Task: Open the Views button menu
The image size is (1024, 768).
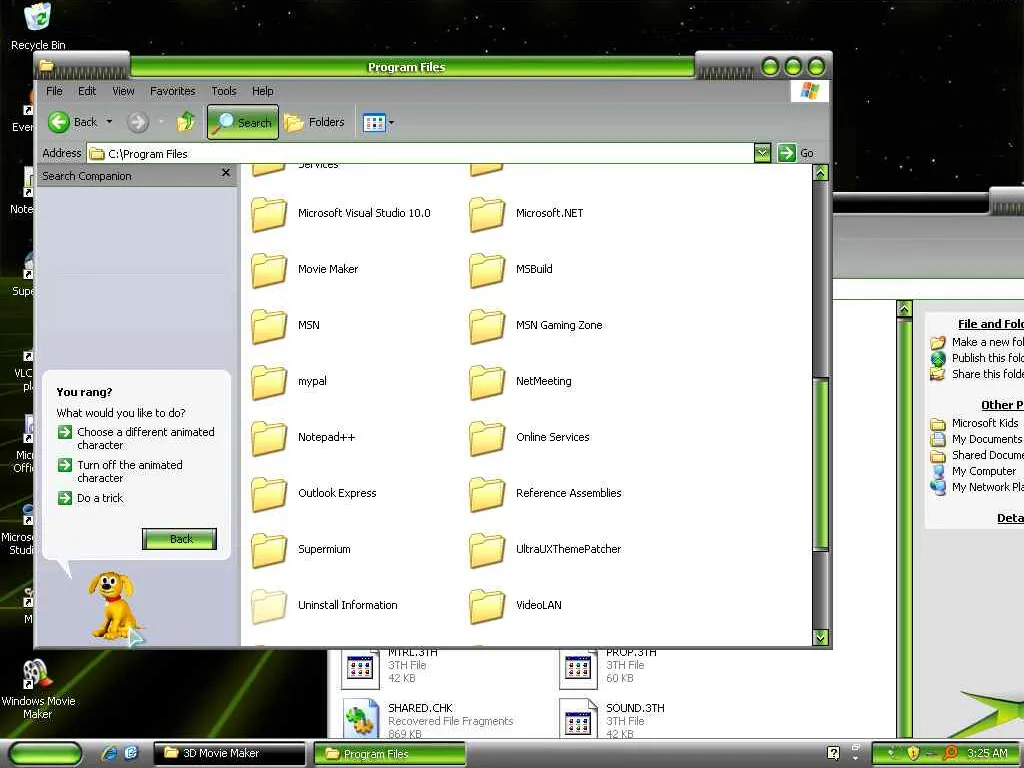Action: click(378, 122)
